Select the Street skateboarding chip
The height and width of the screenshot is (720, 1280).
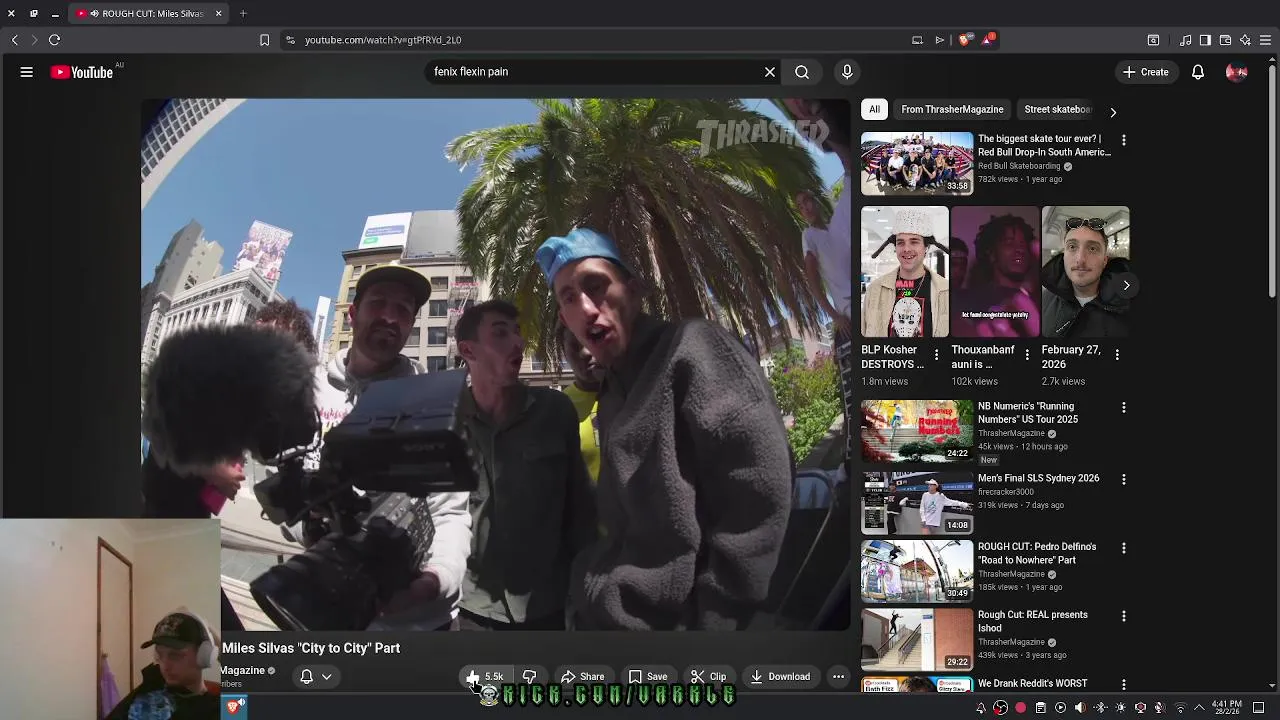tap(1058, 109)
